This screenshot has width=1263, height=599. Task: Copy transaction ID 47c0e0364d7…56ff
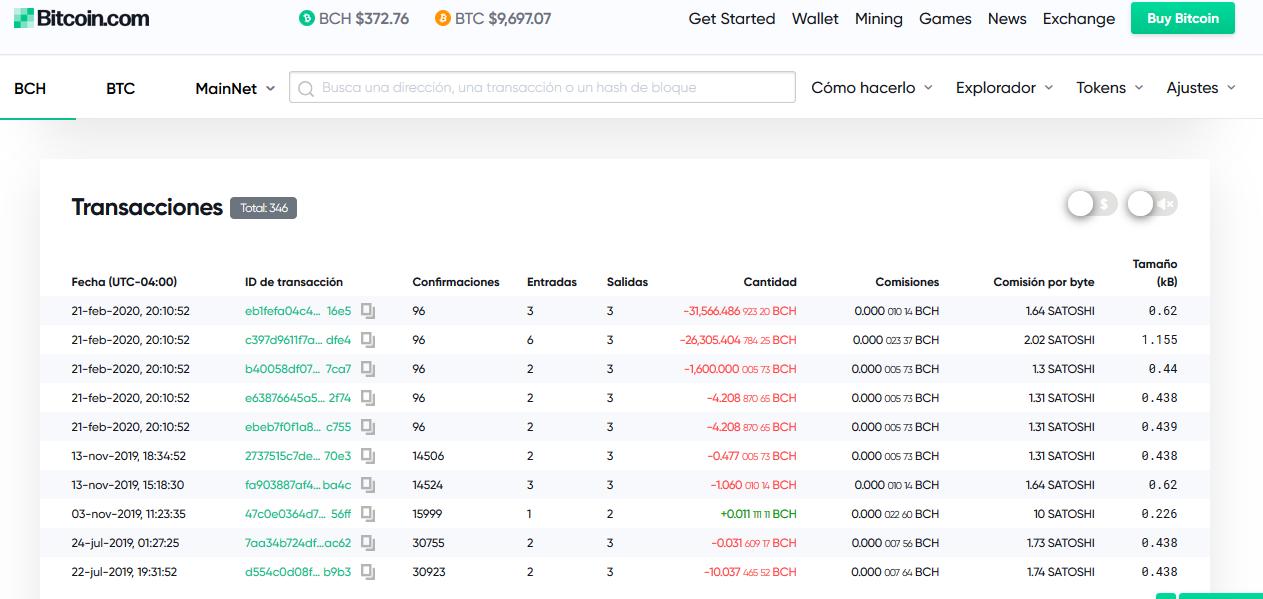click(368, 514)
